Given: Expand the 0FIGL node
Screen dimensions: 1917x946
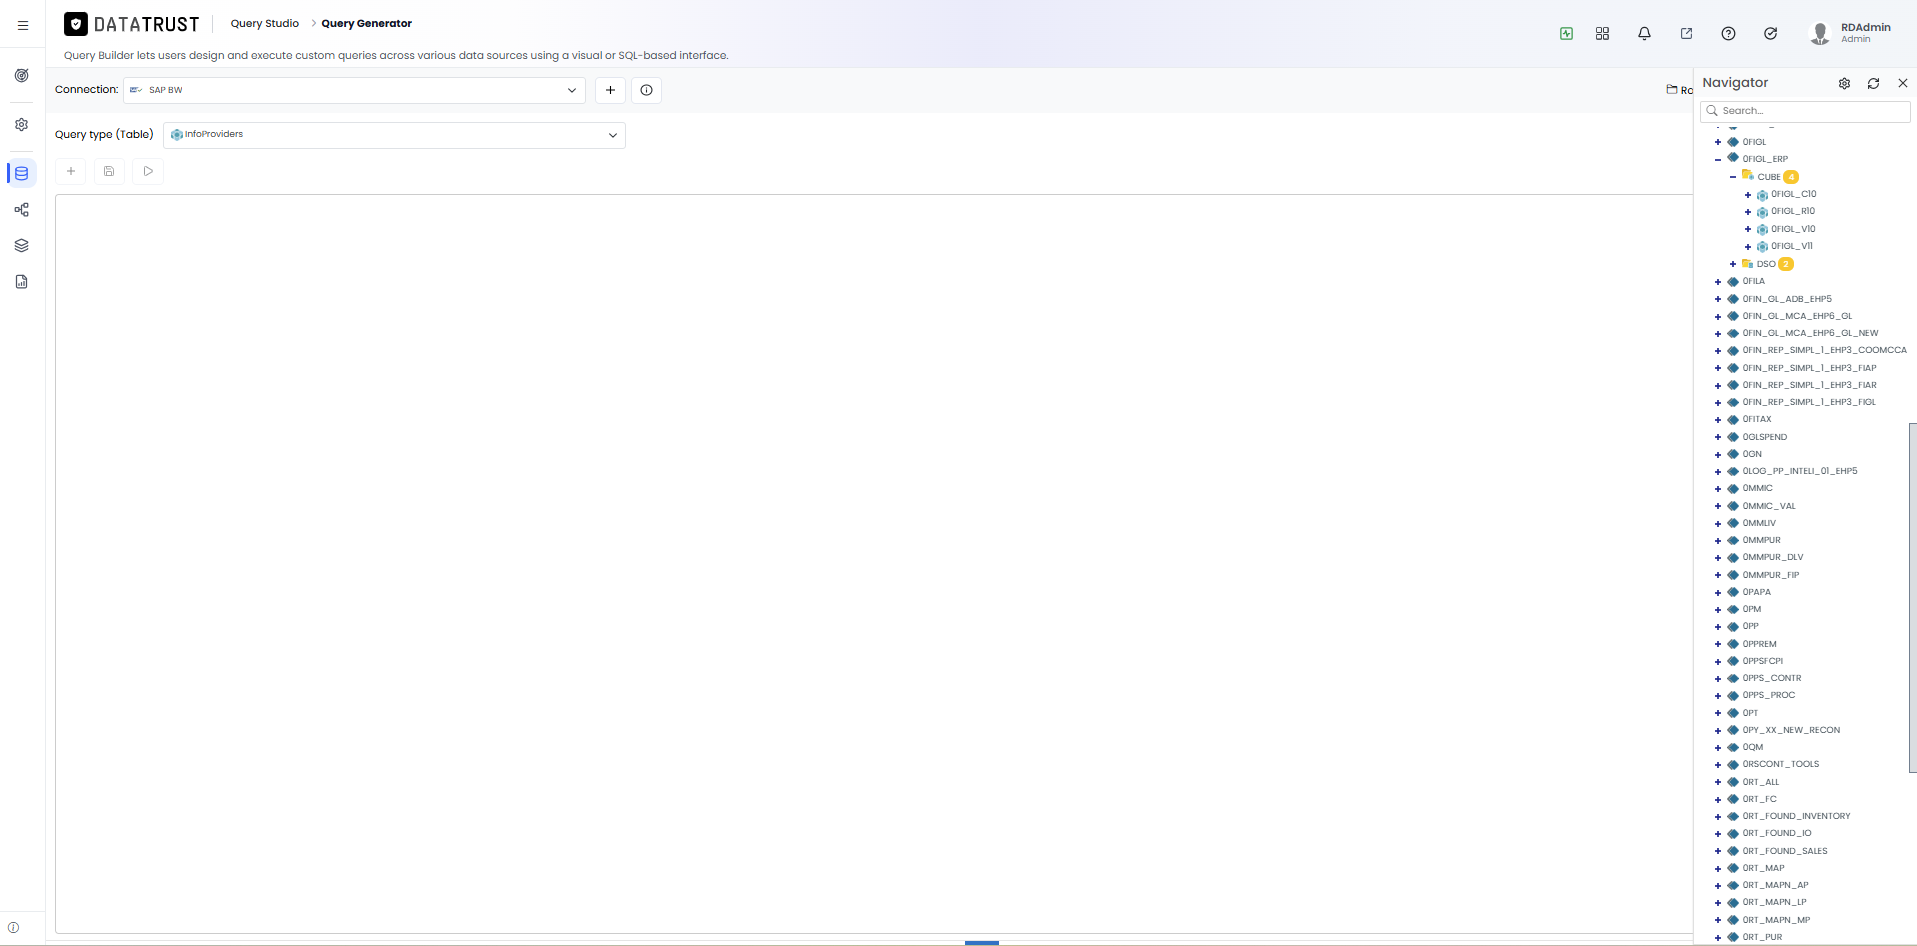Looking at the screenshot, I should coord(1718,142).
